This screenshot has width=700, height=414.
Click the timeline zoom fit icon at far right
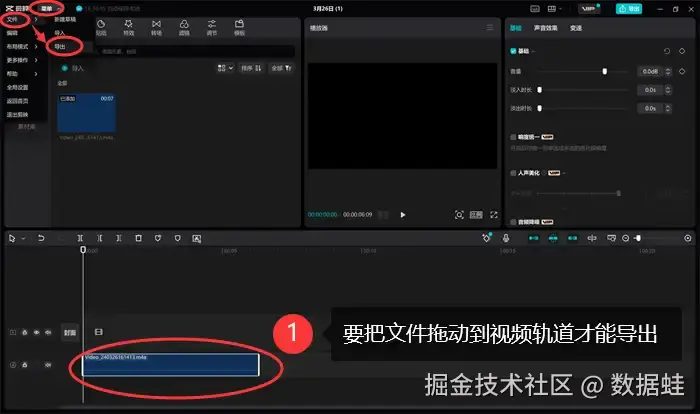point(688,238)
